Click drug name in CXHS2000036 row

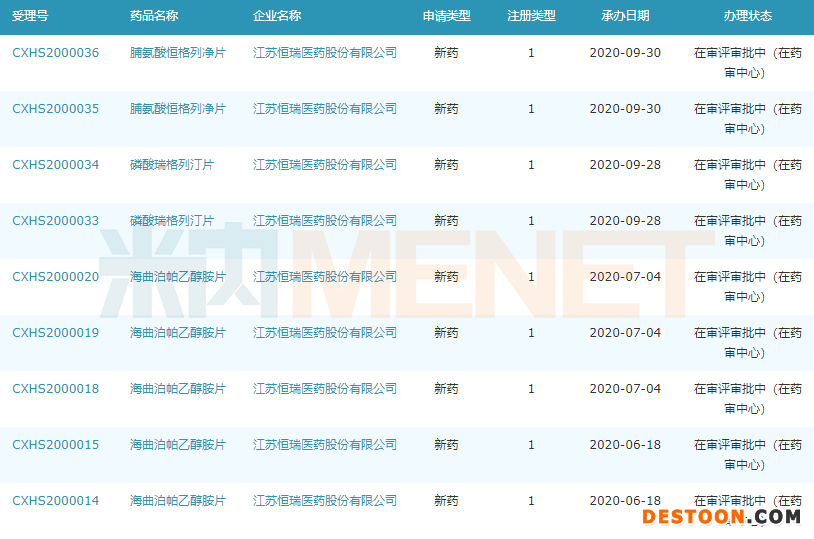click(178, 52)
